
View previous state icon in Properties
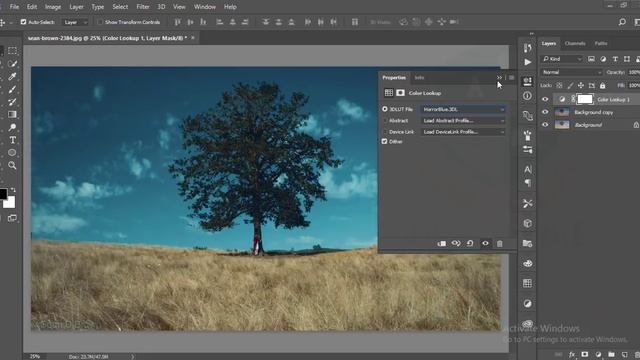(x=456, y=244)
